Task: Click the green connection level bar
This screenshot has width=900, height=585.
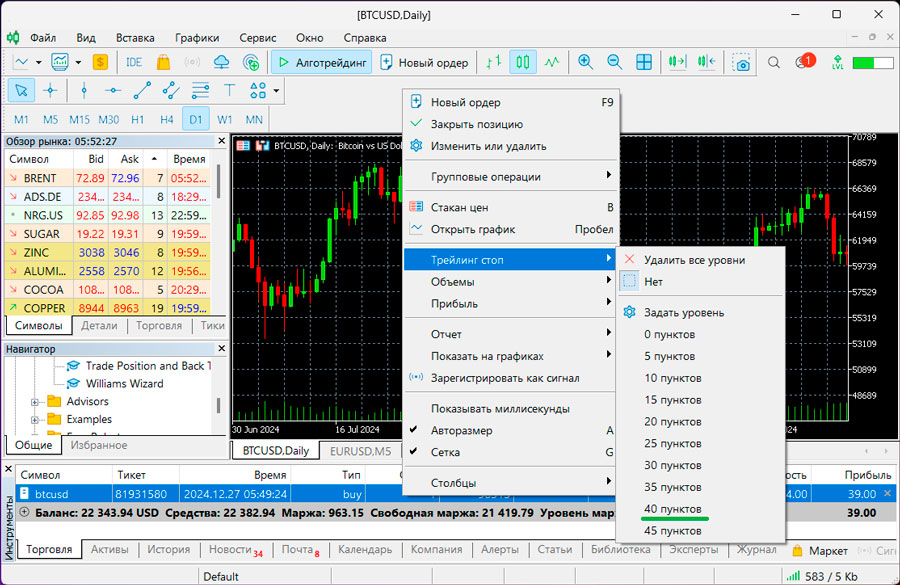Action: 873,62
